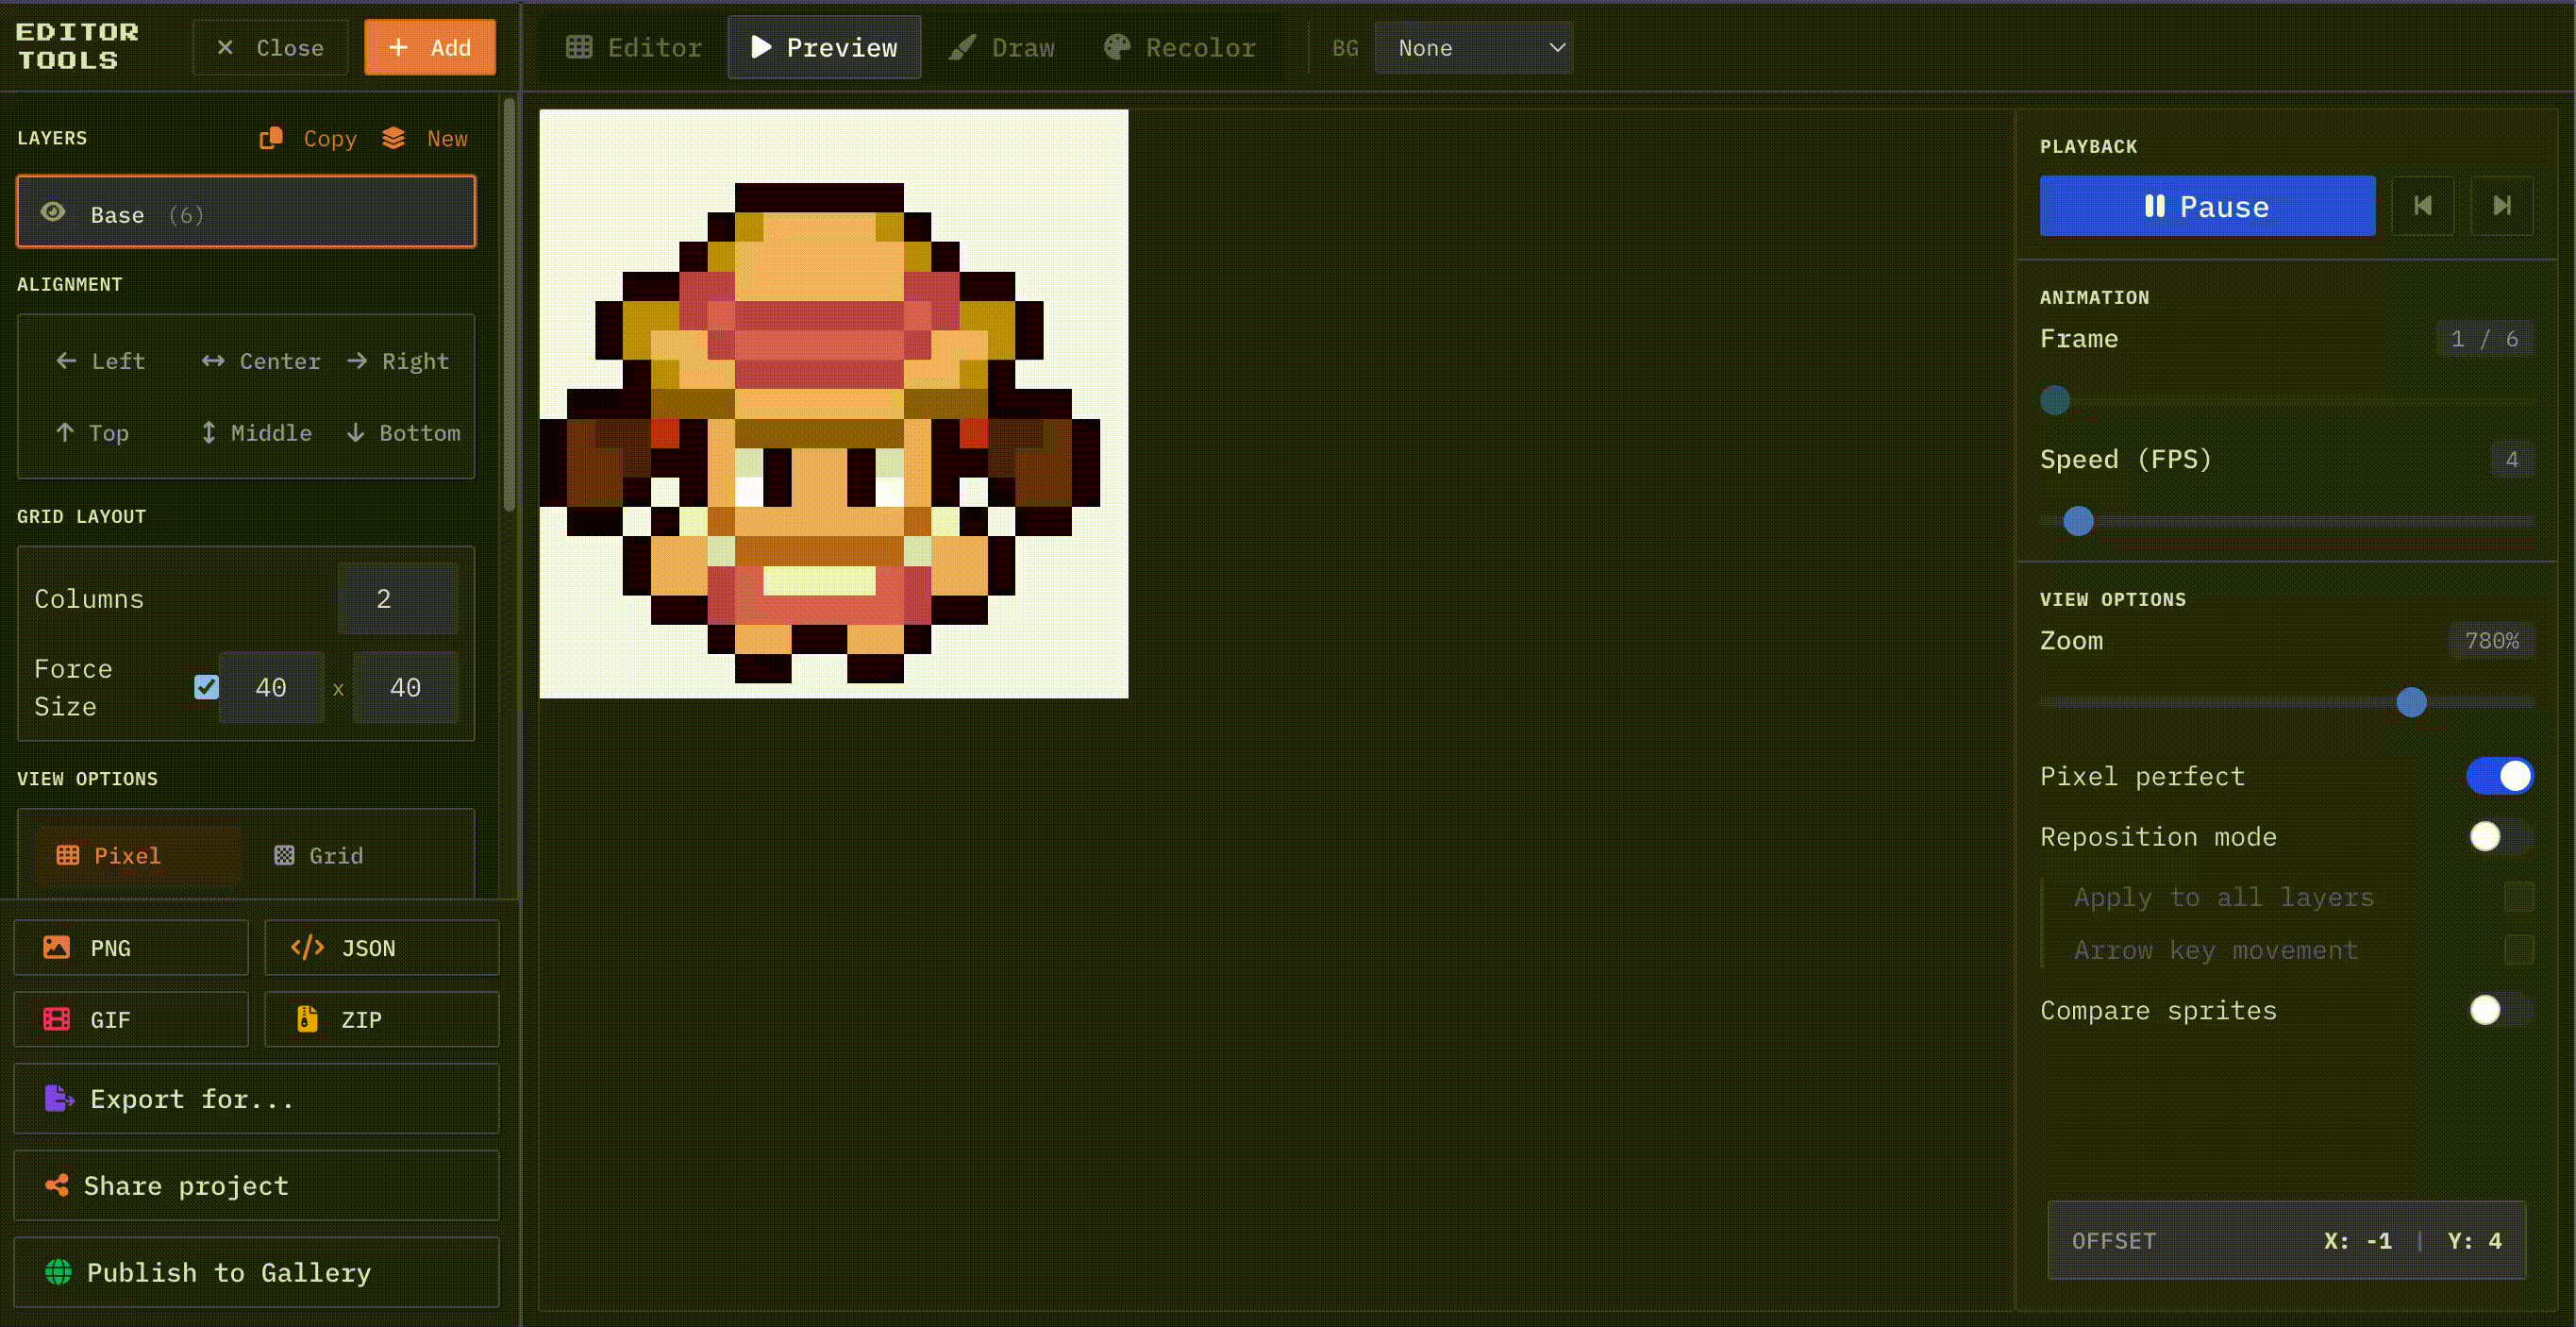
Task: Click the Speed (FPS) slider handle
Action: tap(2078, 521)
